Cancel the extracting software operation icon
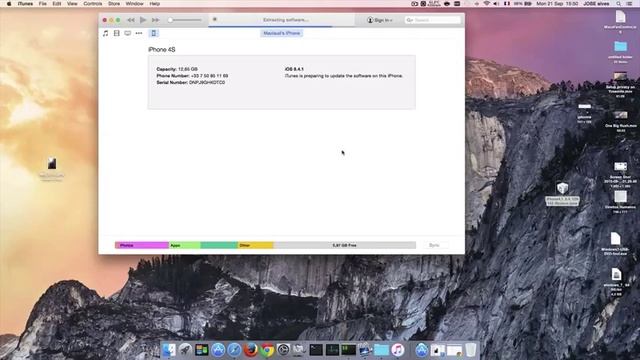 [215, 19]
